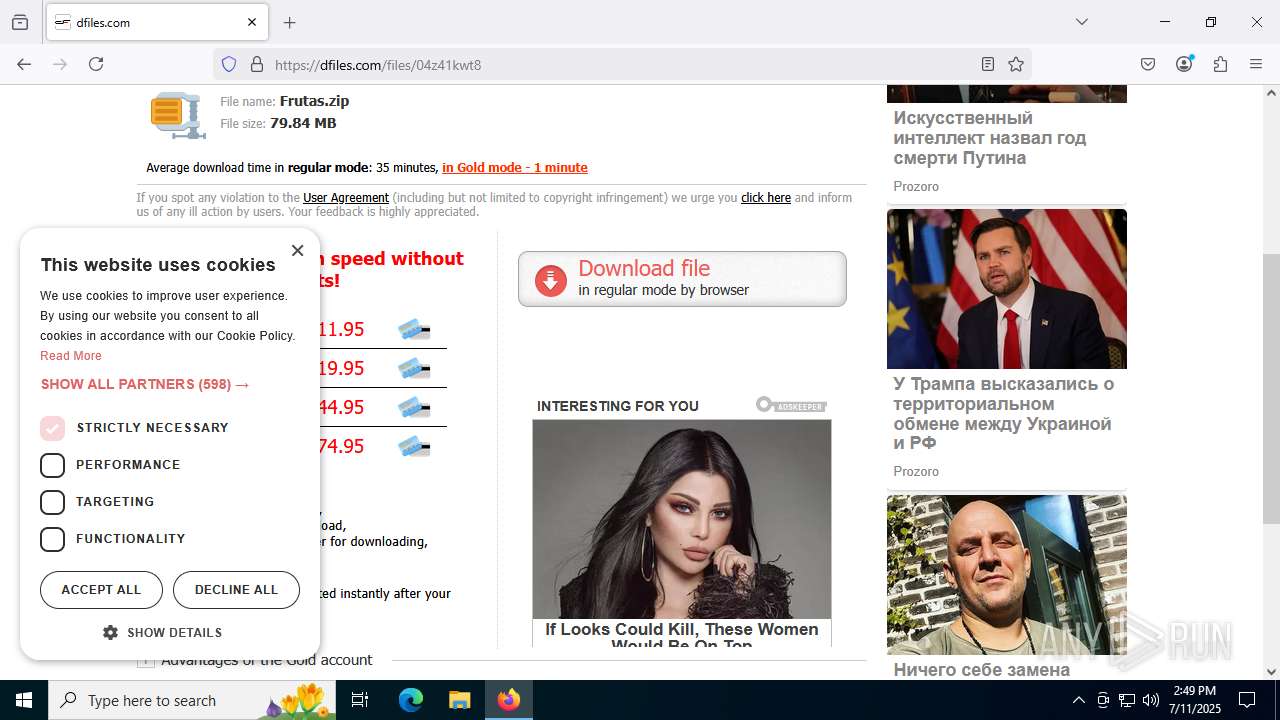Screen dimensions: 1280x720
Task: Click the site security padlock icon
Action: [257, 64]
